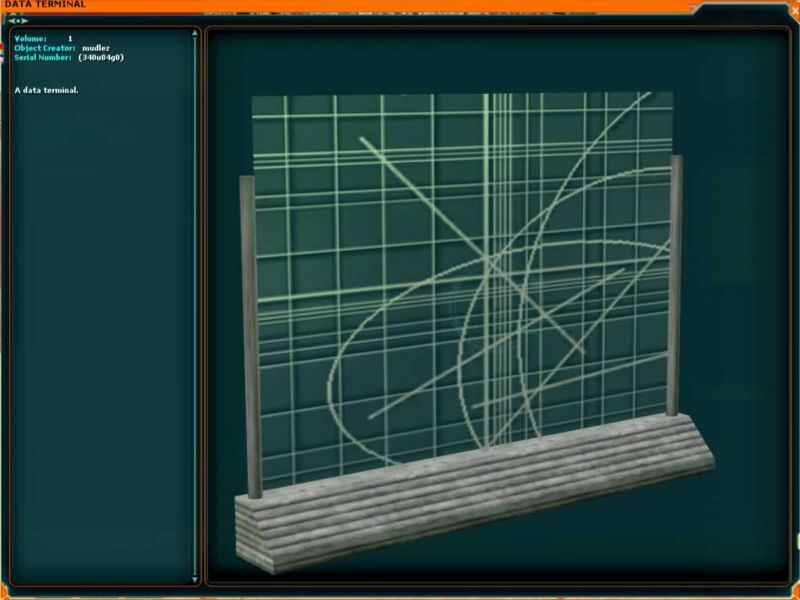
Task: Click the serial number value (340u84g0)
Action: [x=100, y=58]
